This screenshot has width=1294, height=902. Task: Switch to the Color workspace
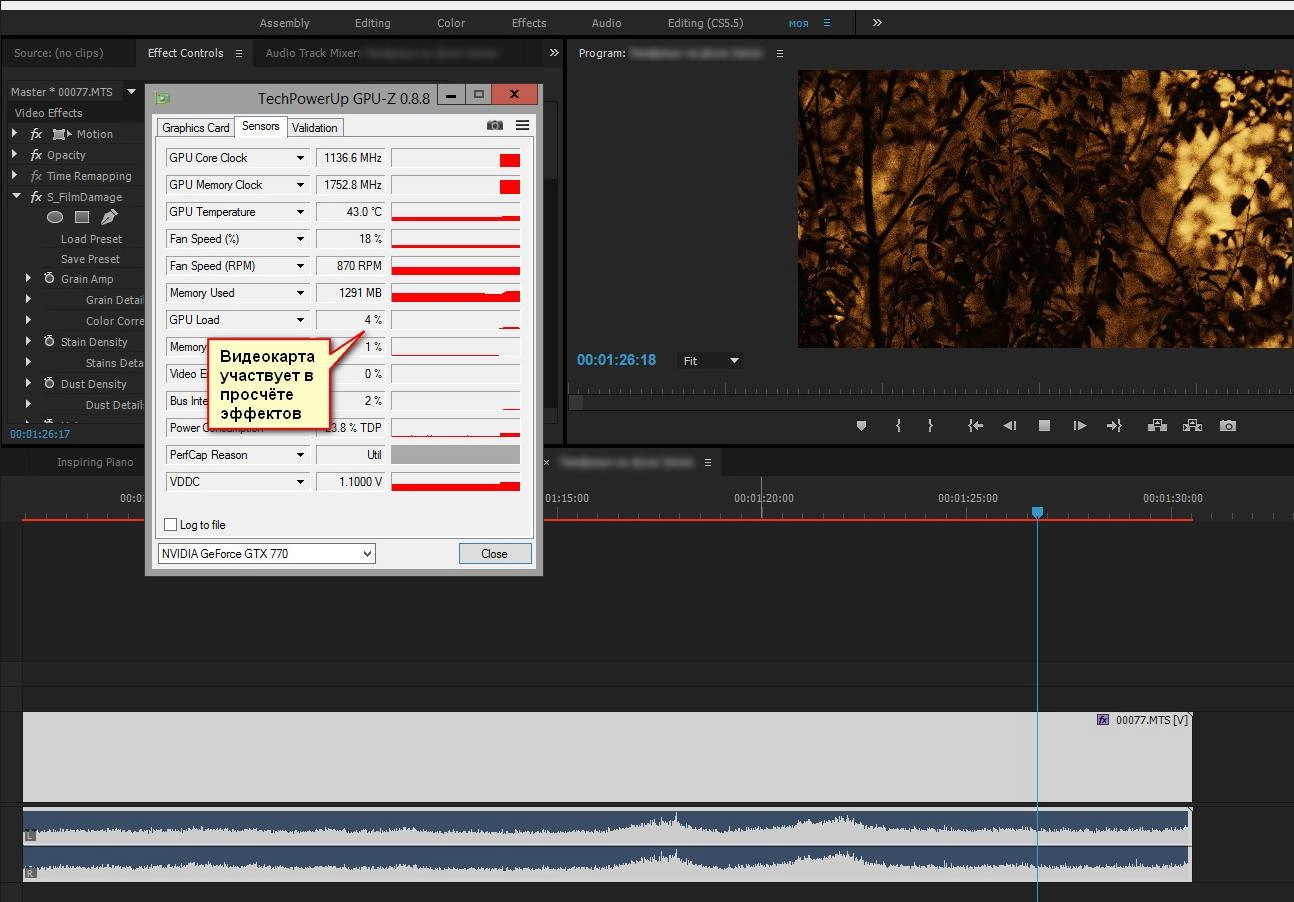tap(451, 23)
